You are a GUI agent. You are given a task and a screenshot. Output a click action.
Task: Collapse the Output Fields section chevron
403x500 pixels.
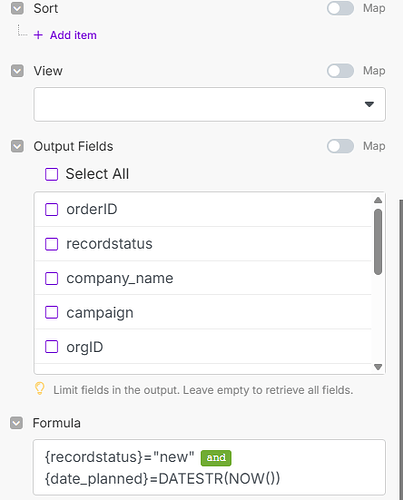point(17,146)
